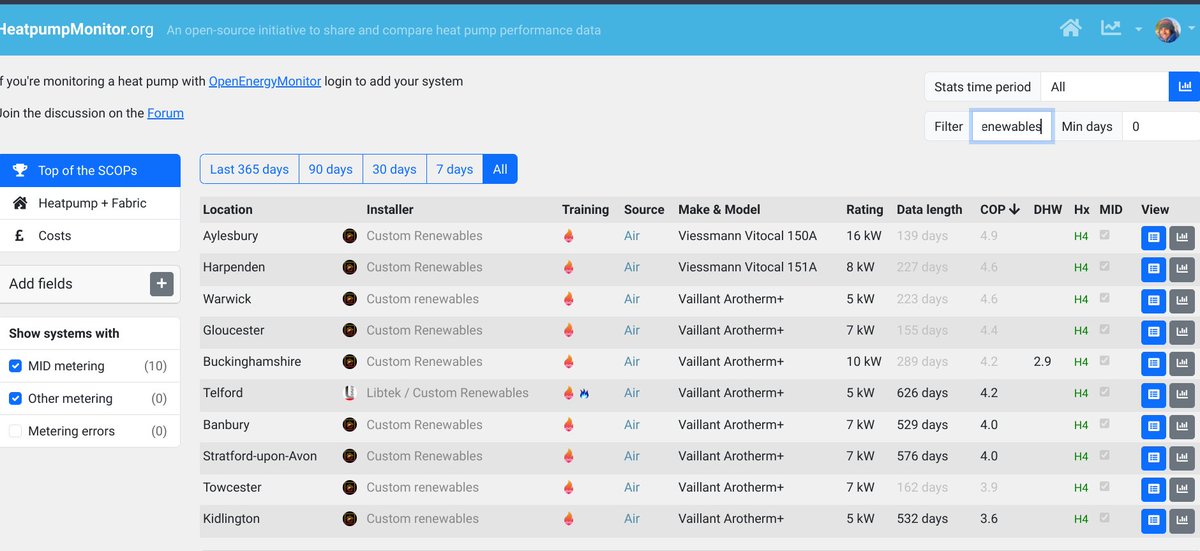Screen dimensions: 1200x551
Task: Click the Viessmann Vitocal 151A model cell
Action: pos(747,267)
